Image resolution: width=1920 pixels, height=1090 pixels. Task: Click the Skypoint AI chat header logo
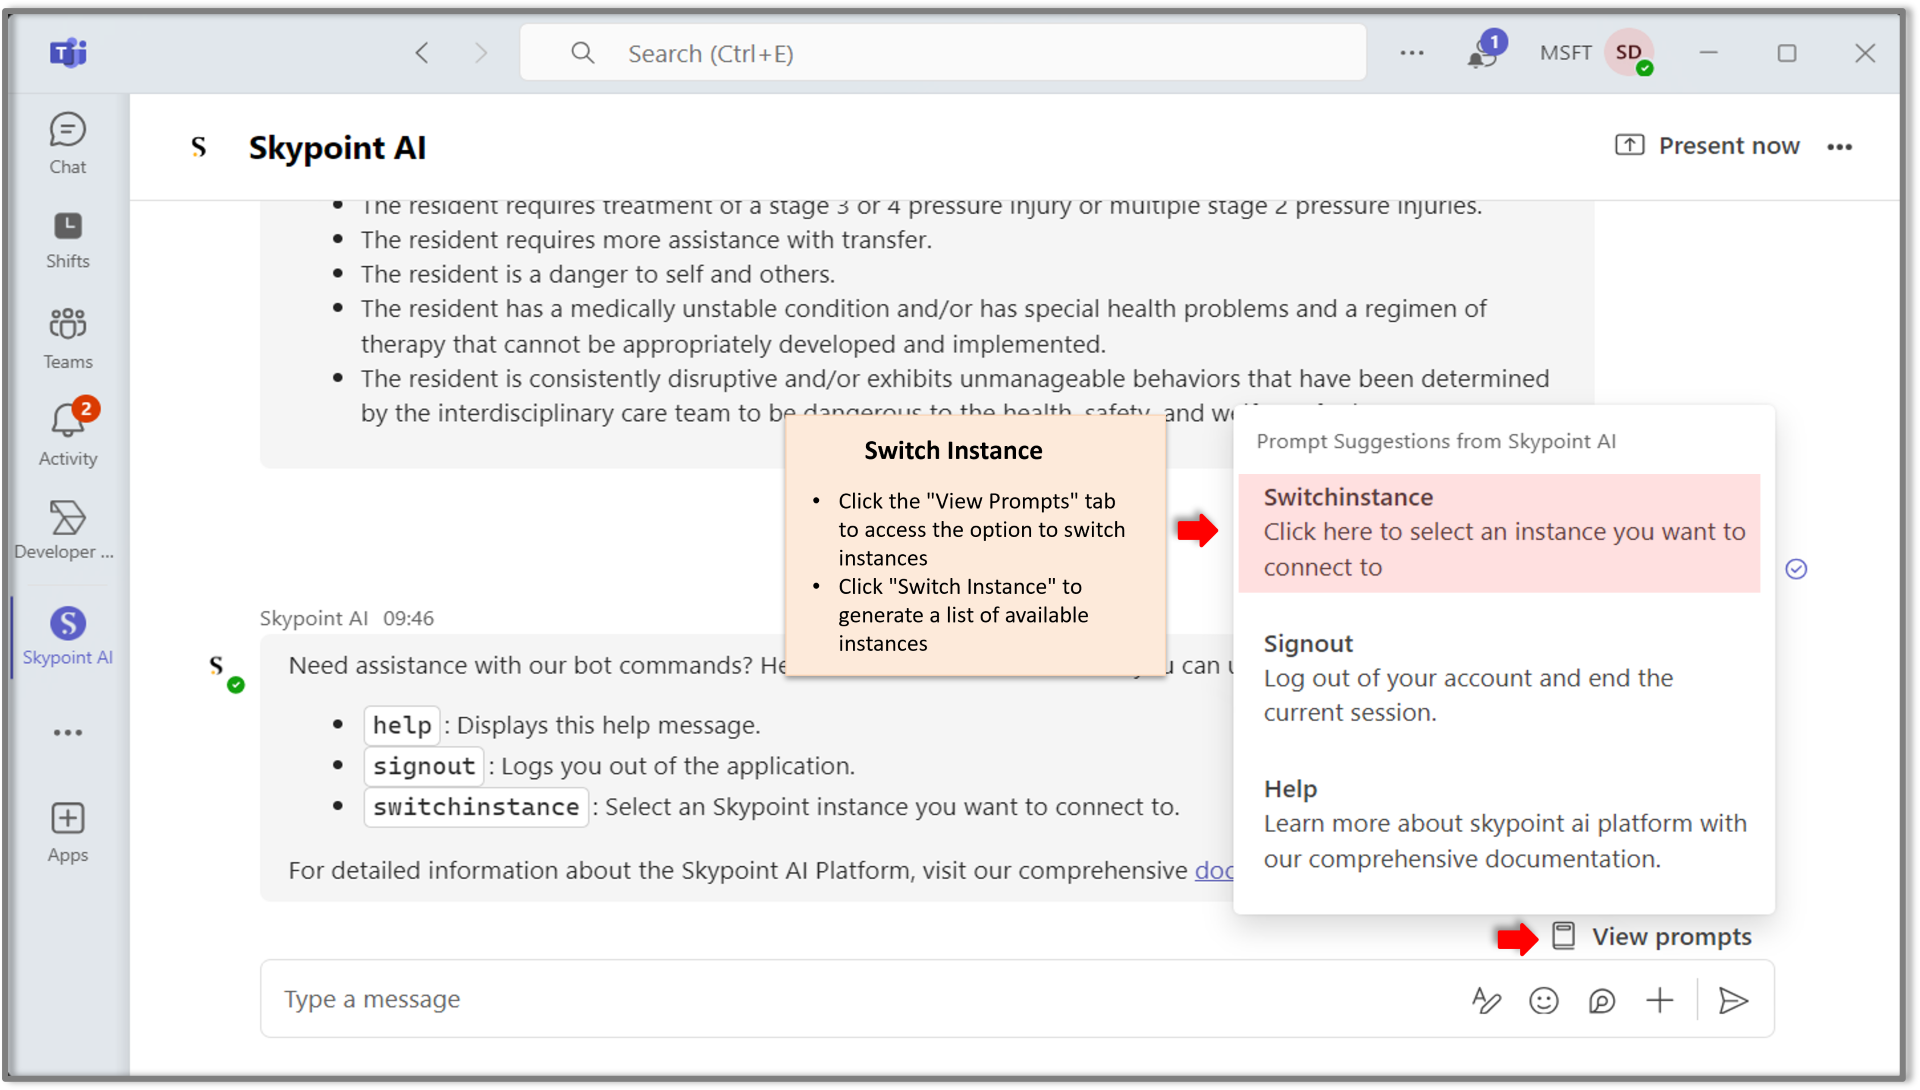(199, 147)
